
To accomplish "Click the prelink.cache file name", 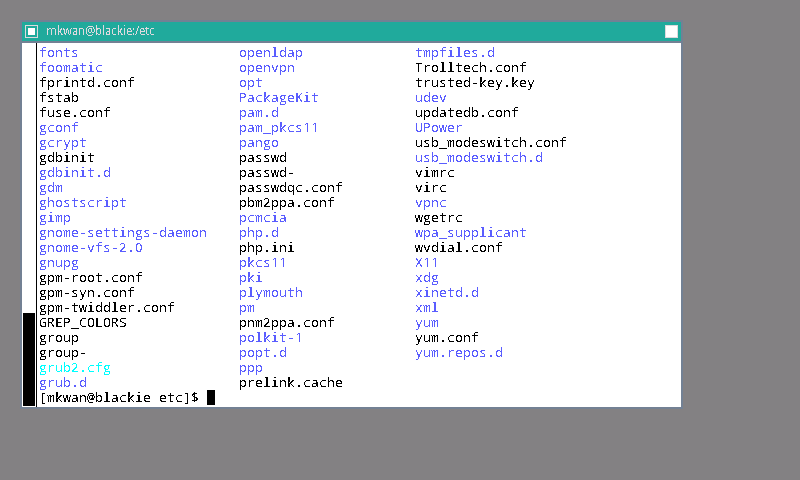I will (290, 383).
